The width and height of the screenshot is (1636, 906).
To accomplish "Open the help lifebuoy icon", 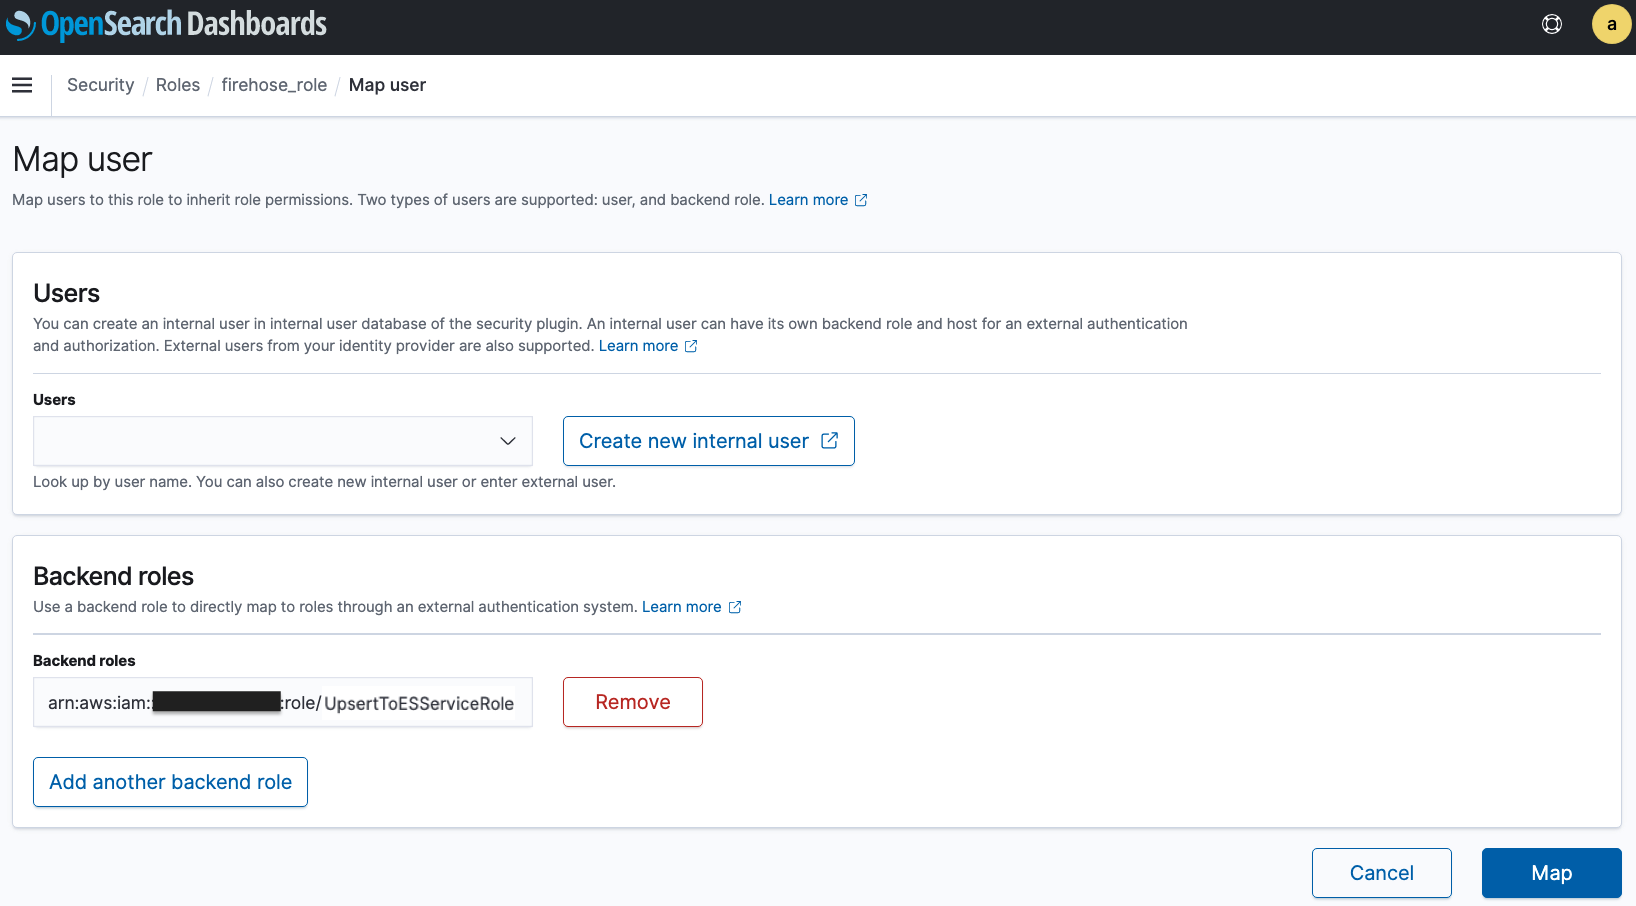I will [1552, 24].
